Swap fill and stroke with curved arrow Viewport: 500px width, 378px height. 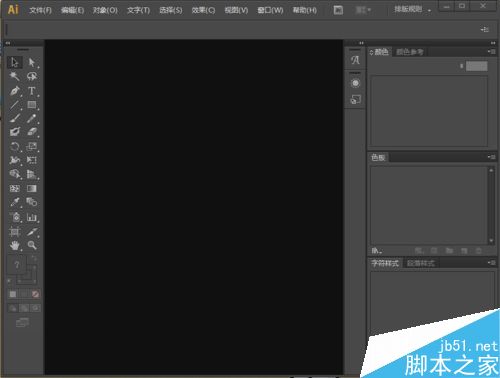[34, 258]
